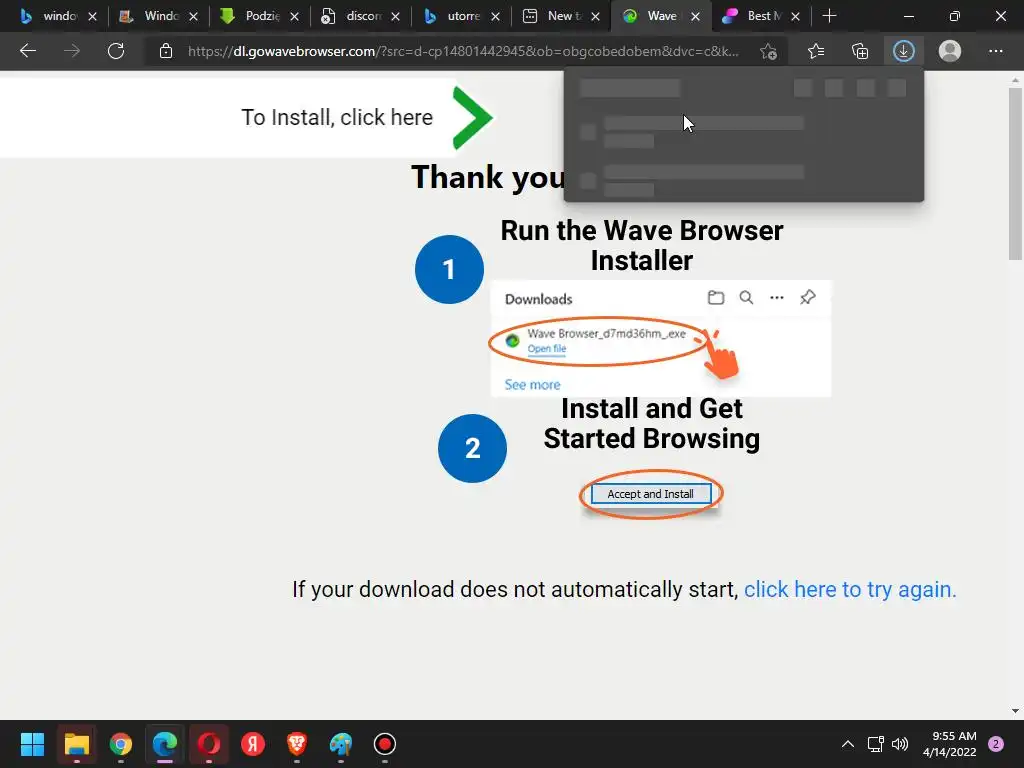Click the forward navigation arrow

click(x=72, y=51)
